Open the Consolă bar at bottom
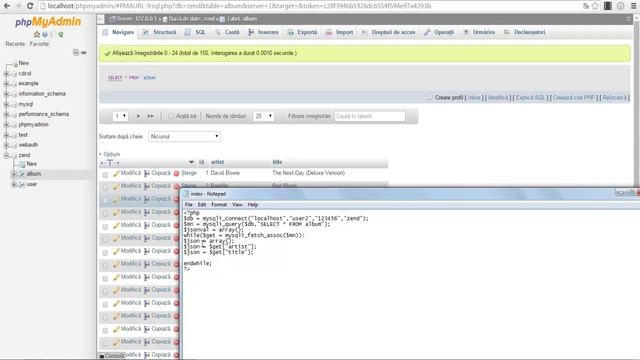Viewport: 640px width, 360px height. click(x=111, y=356)
